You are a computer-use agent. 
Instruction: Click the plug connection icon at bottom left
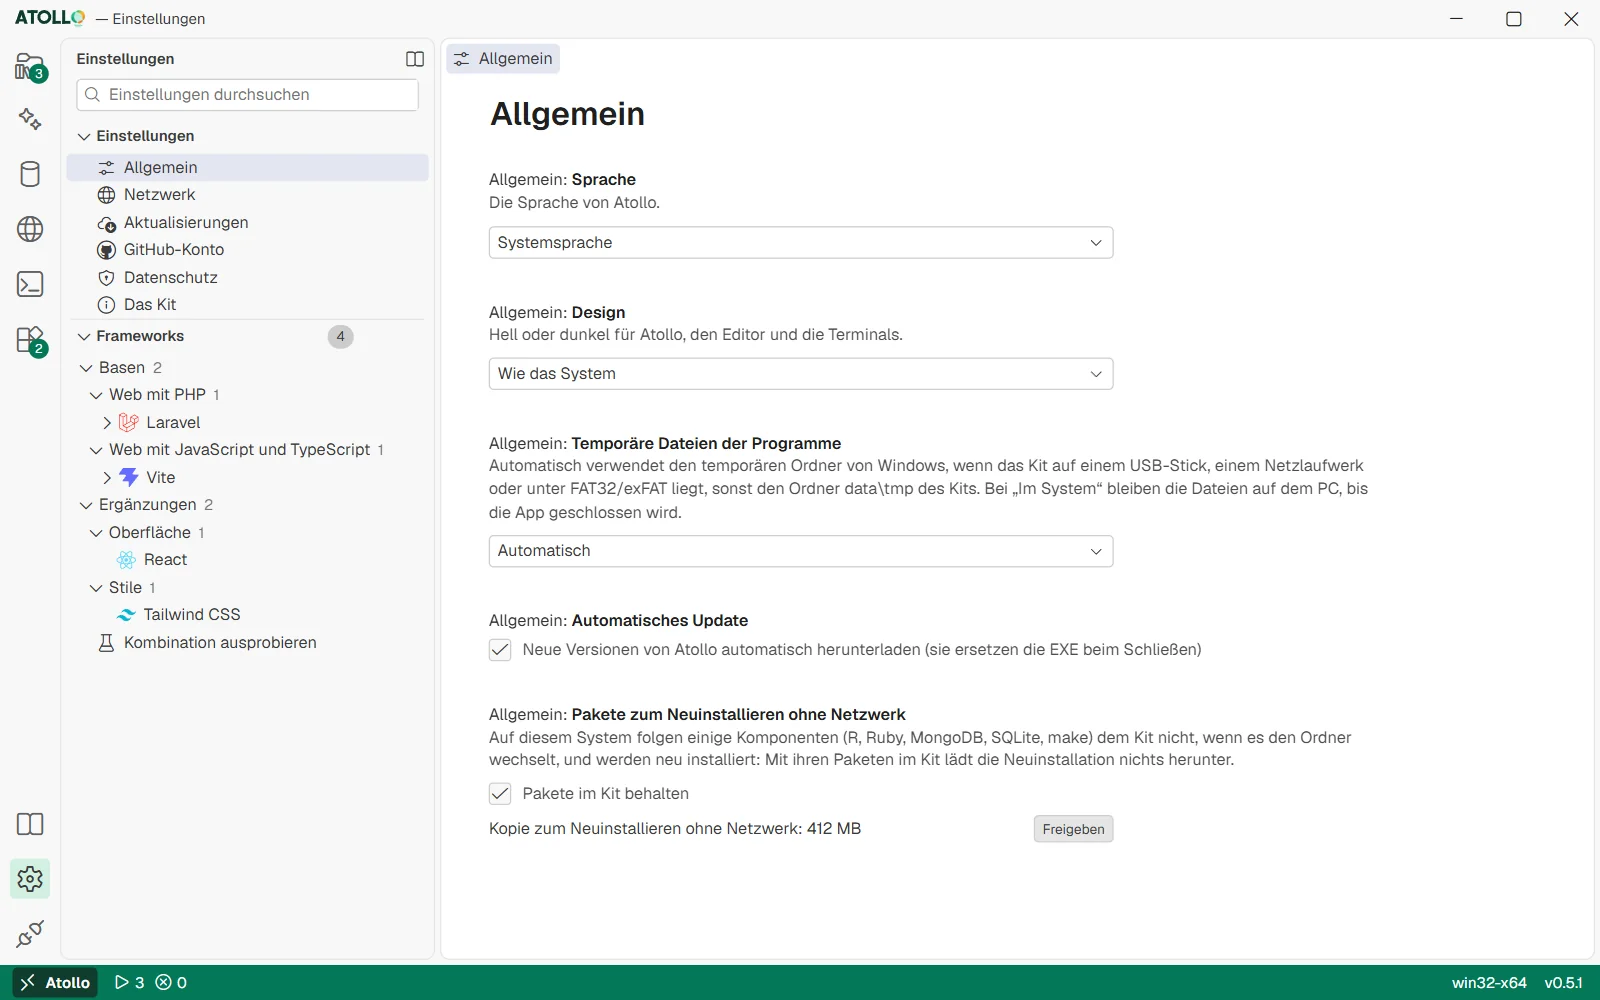[x=30, y=934]
